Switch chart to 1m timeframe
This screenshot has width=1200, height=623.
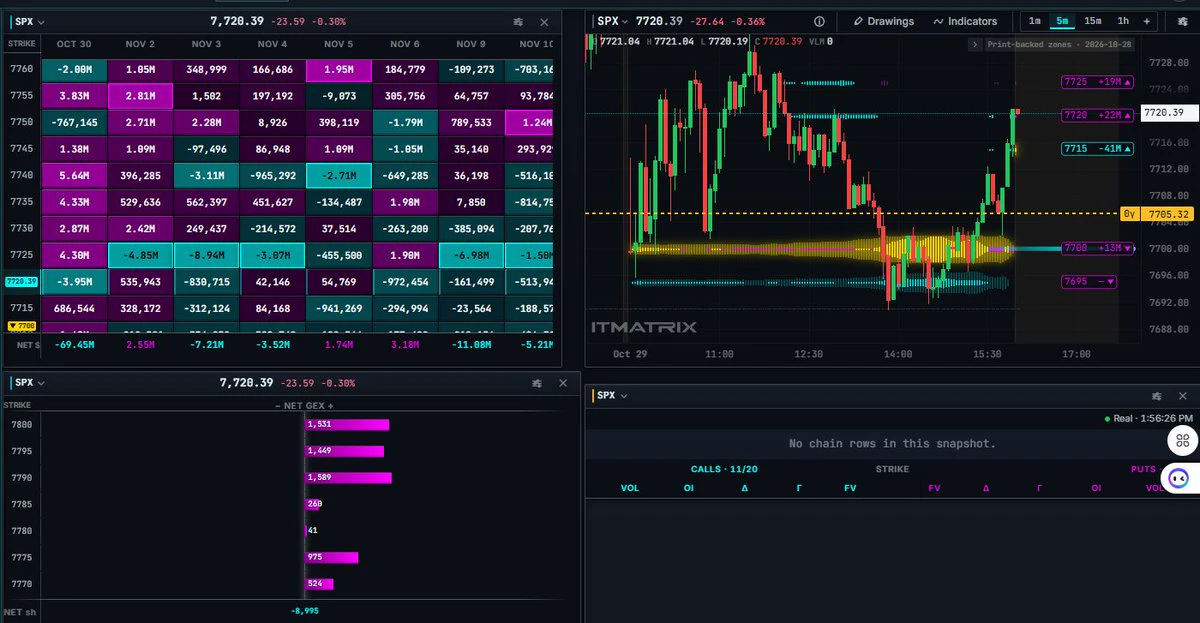click(1034, 21)
